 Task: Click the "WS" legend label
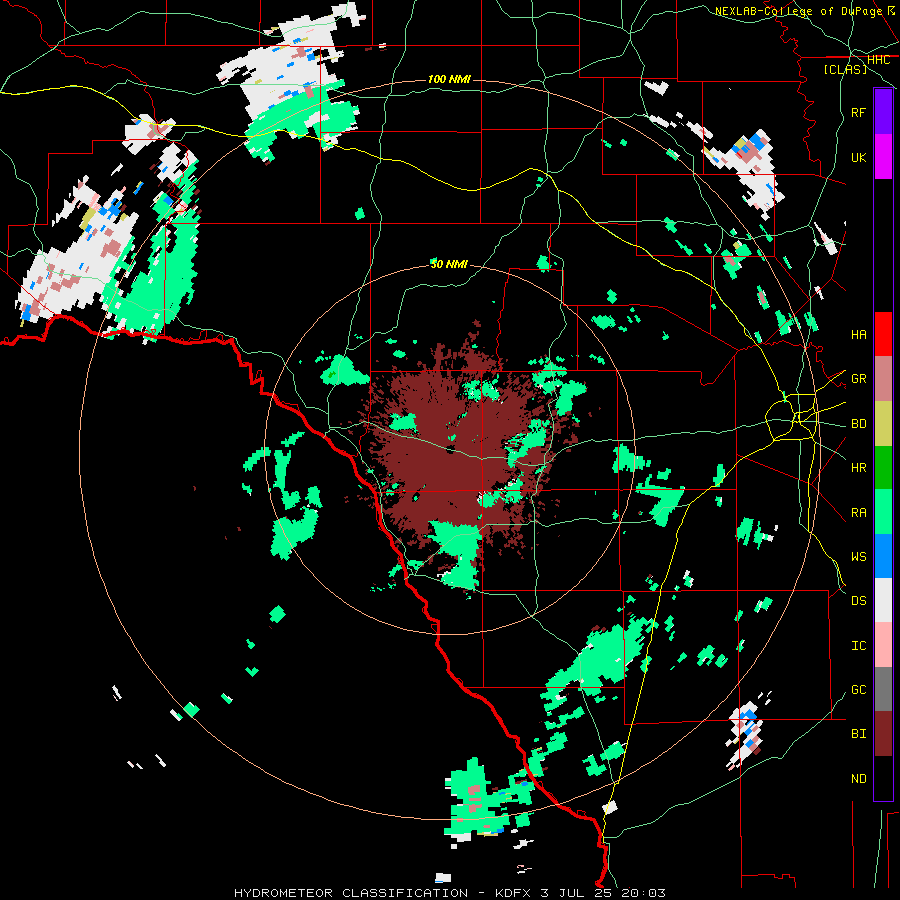(x=858, y=557)
